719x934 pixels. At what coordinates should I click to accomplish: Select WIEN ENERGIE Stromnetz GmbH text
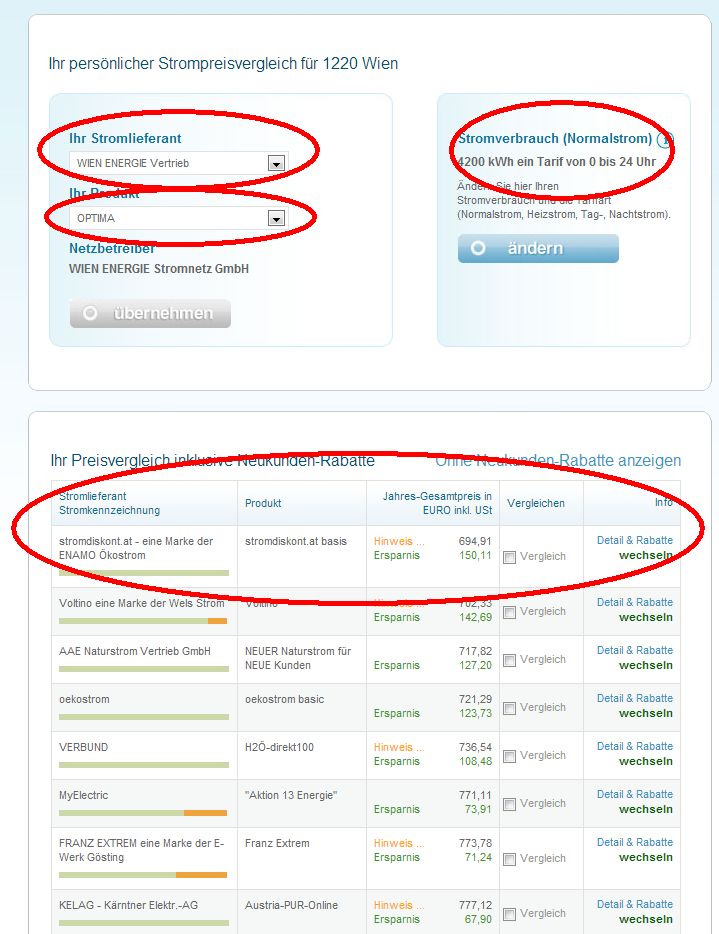159,269
